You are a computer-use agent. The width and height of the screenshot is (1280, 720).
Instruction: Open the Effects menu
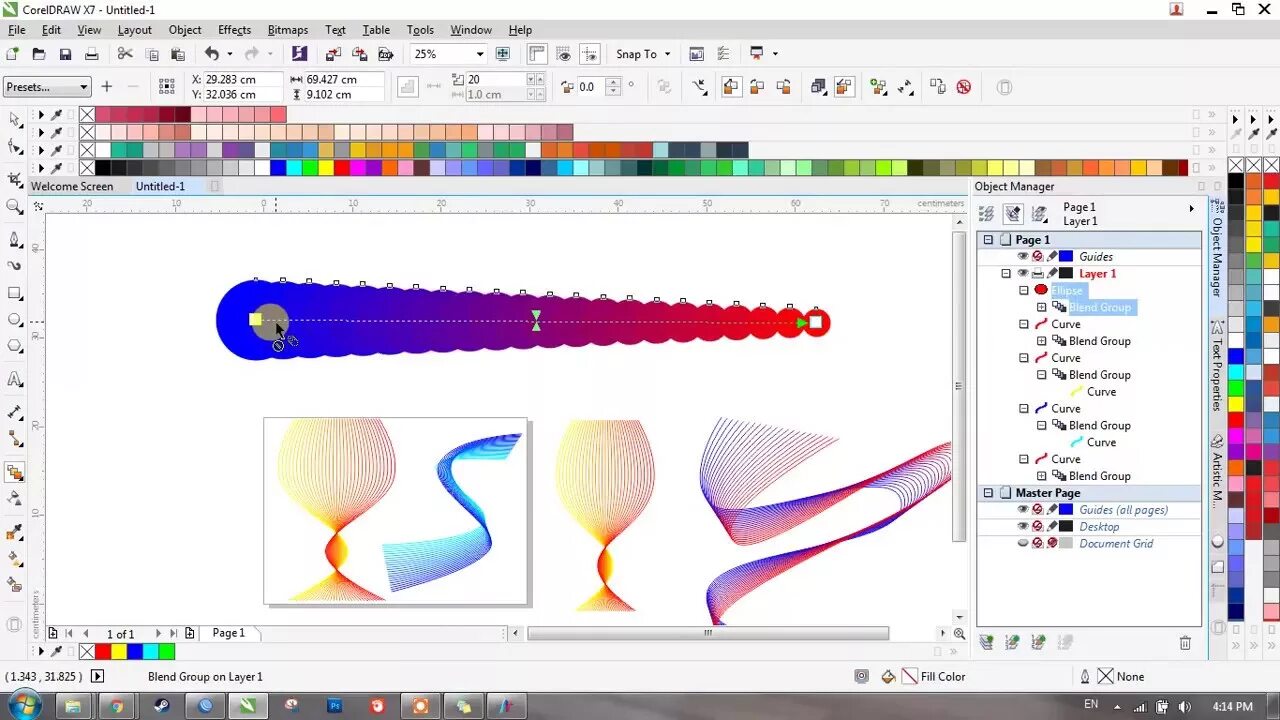(x=233, y=29)
